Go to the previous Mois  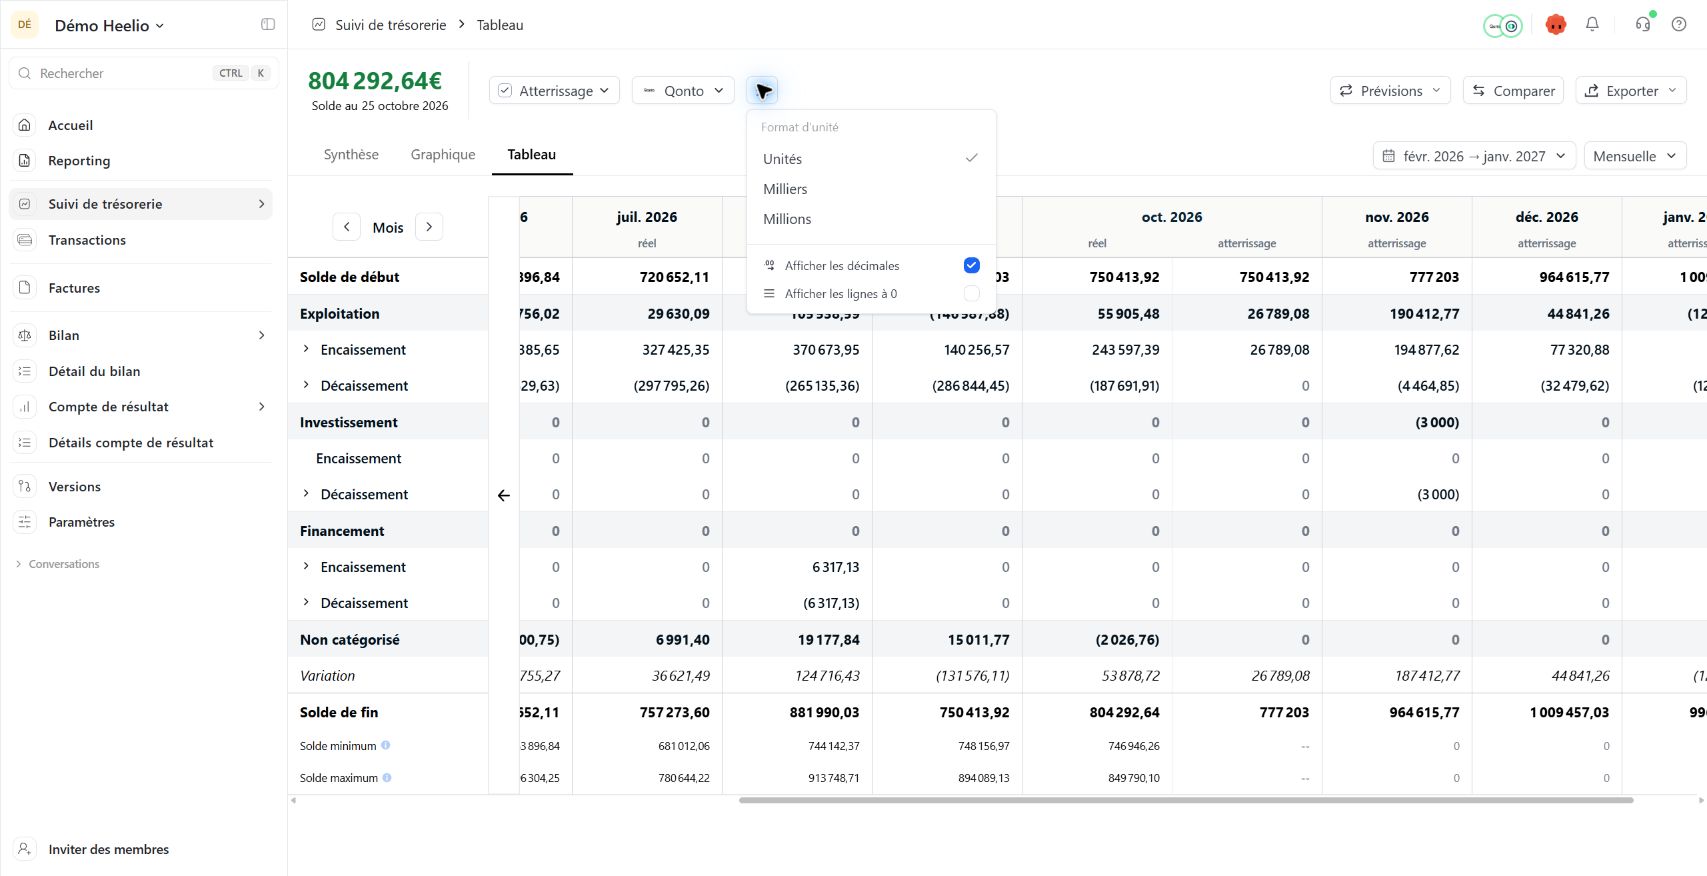[346, 227]
